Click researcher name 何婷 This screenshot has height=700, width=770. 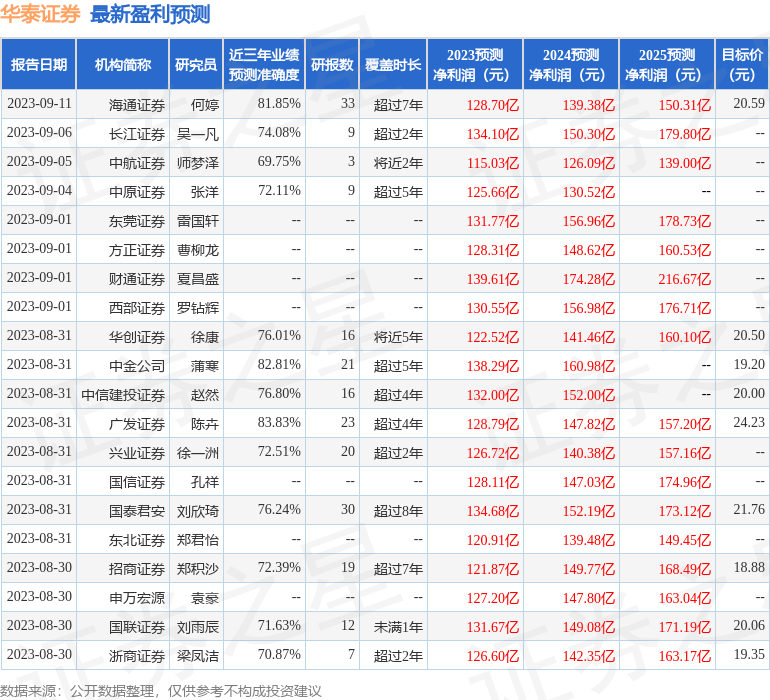(x=205, y=105)
